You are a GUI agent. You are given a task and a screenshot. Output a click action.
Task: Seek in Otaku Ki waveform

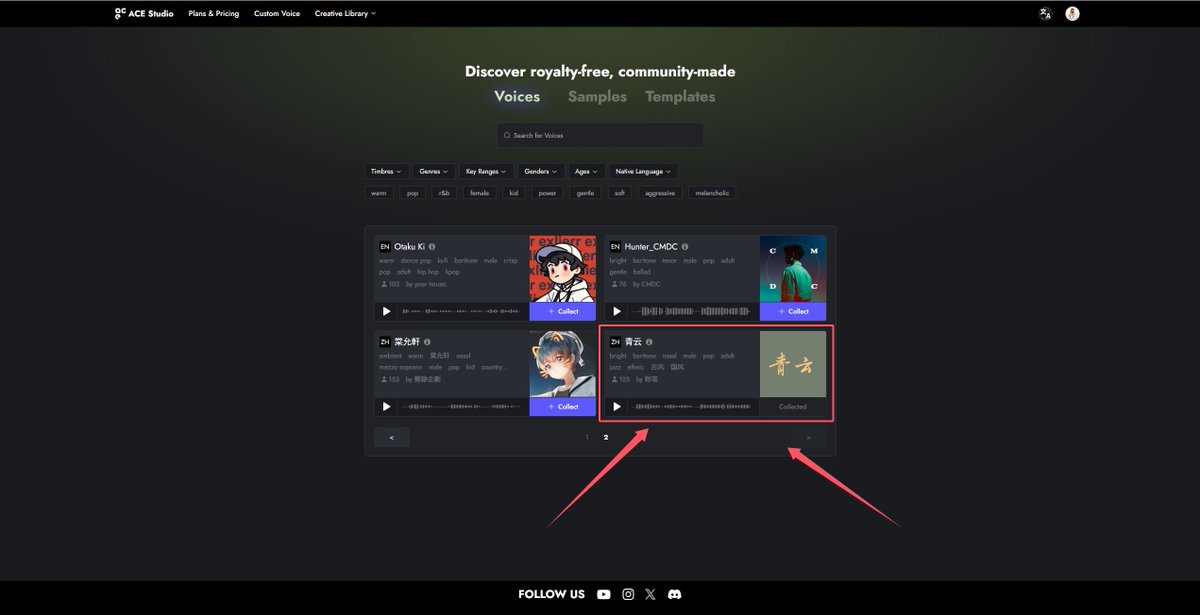[461, 311]
